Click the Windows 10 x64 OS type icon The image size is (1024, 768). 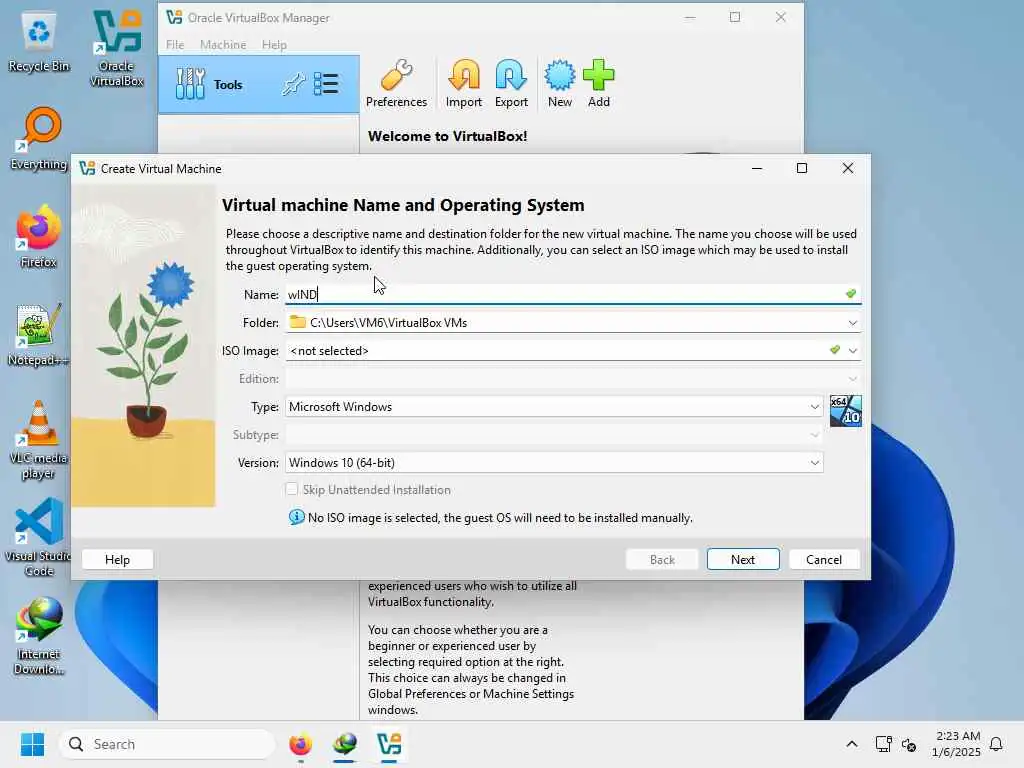846,411
